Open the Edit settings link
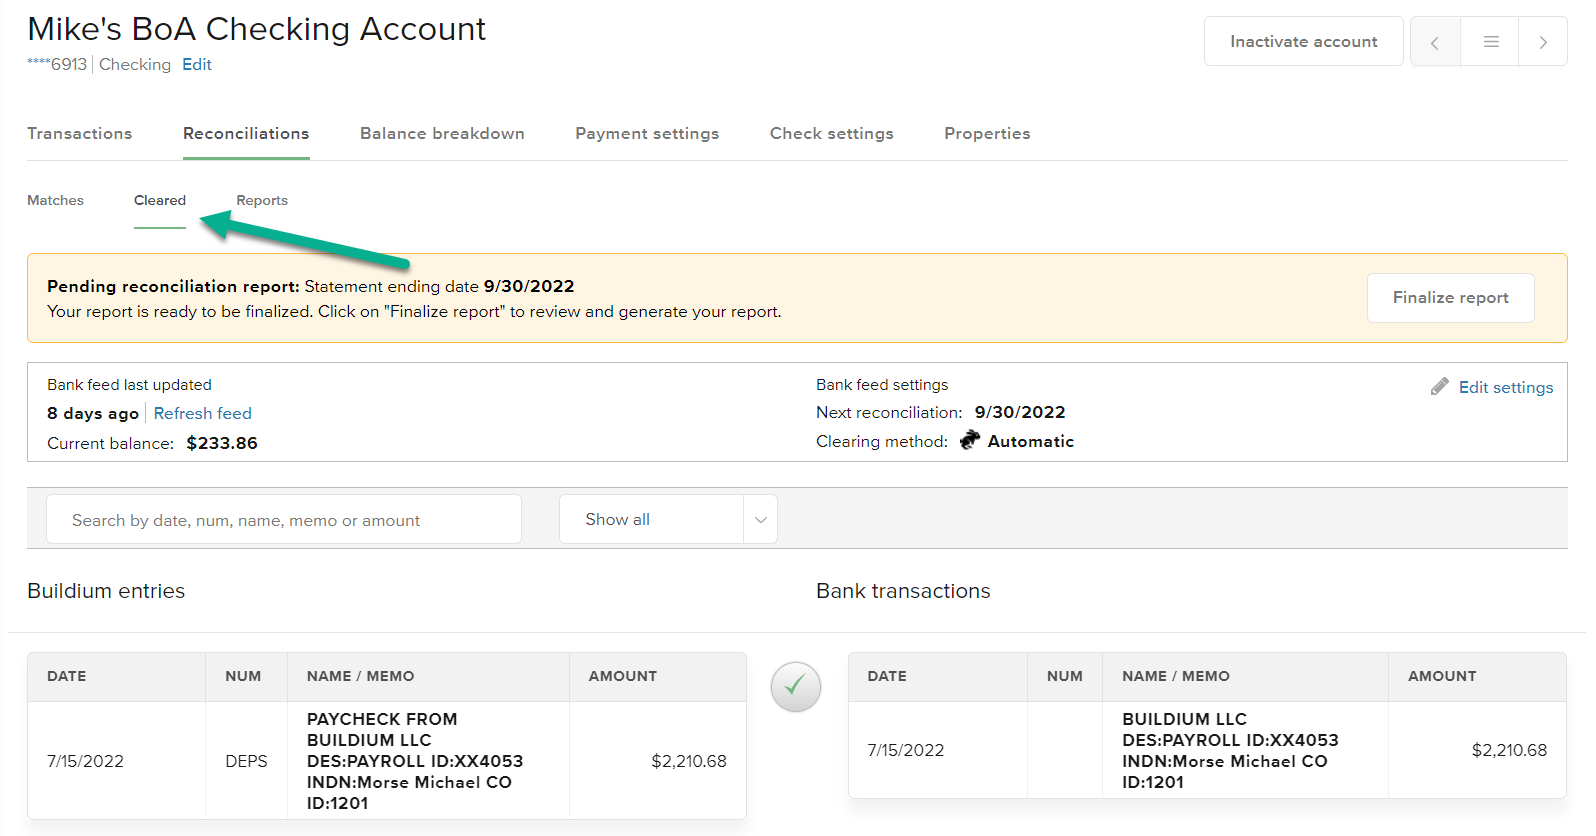 tap(1506, 387)
